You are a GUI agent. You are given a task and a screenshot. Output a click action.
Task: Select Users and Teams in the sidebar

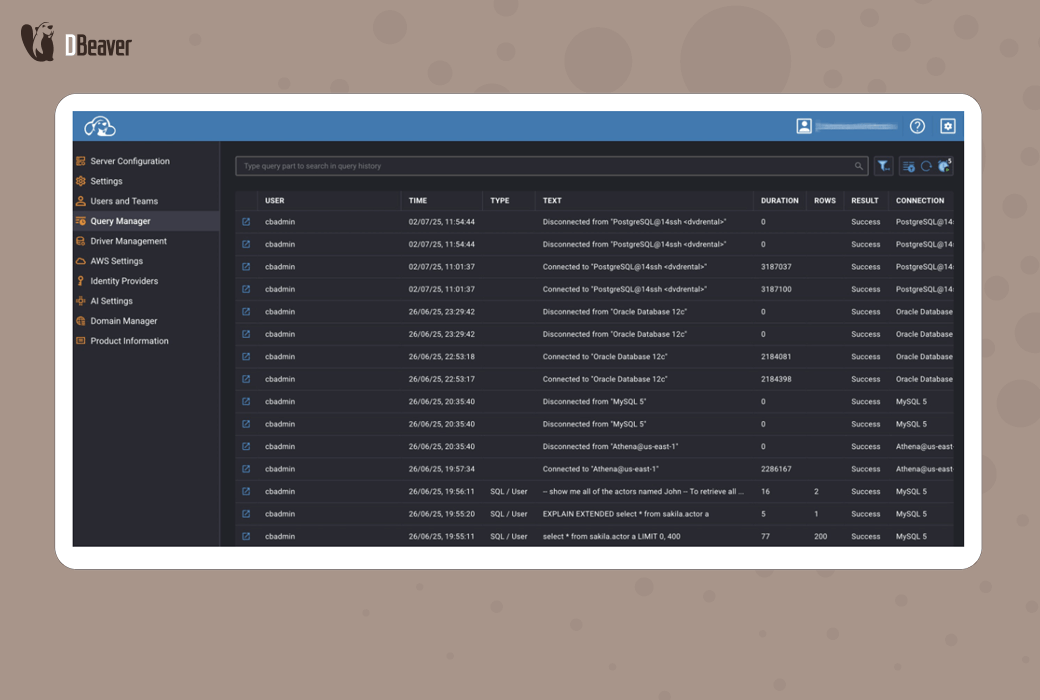pyautogui.click(x=124, y=201)
